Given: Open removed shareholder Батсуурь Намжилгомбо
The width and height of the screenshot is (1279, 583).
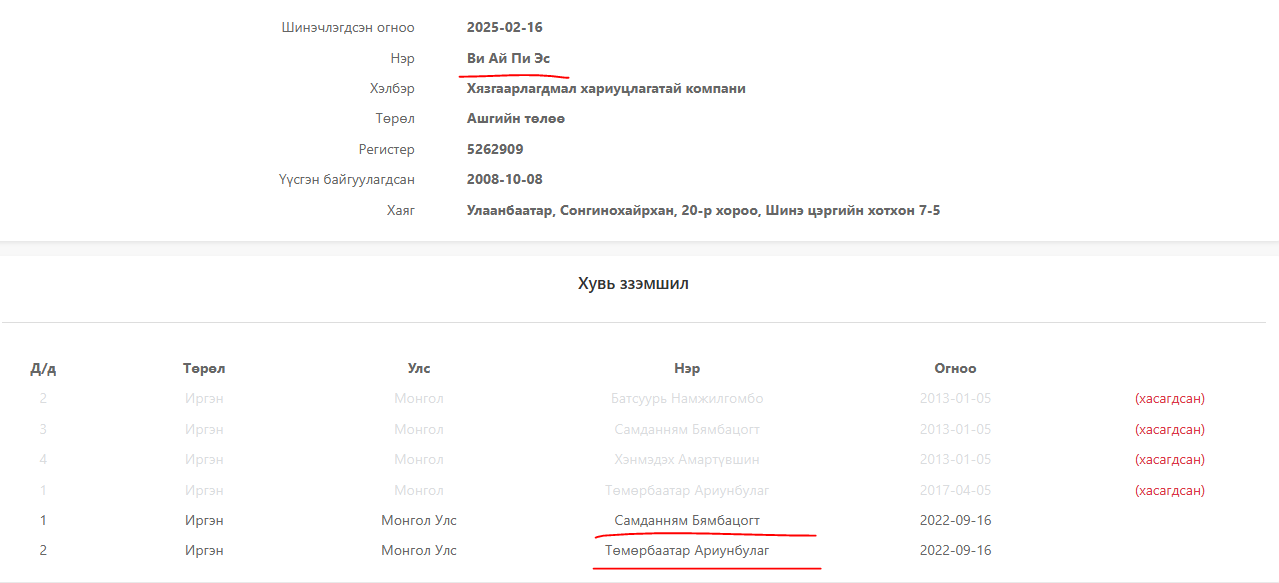Looking at the screenshot, I should (x=687, y=398).
